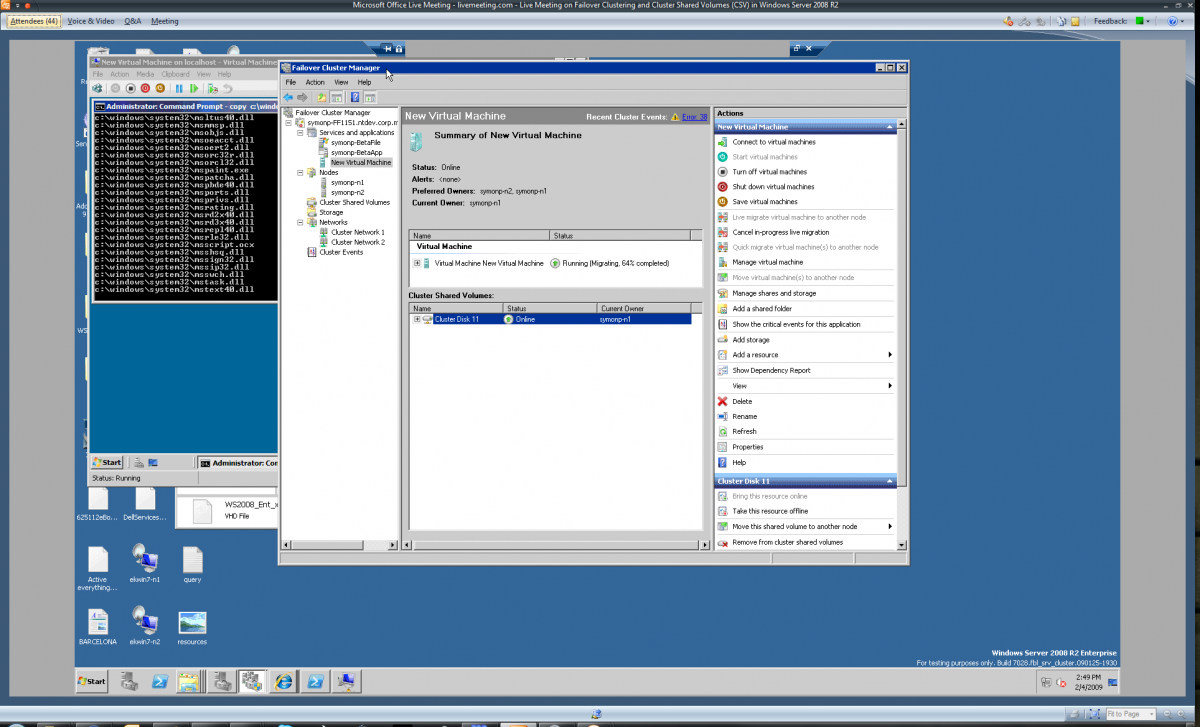Click the Up One Level folder icon

click(322, 97)
